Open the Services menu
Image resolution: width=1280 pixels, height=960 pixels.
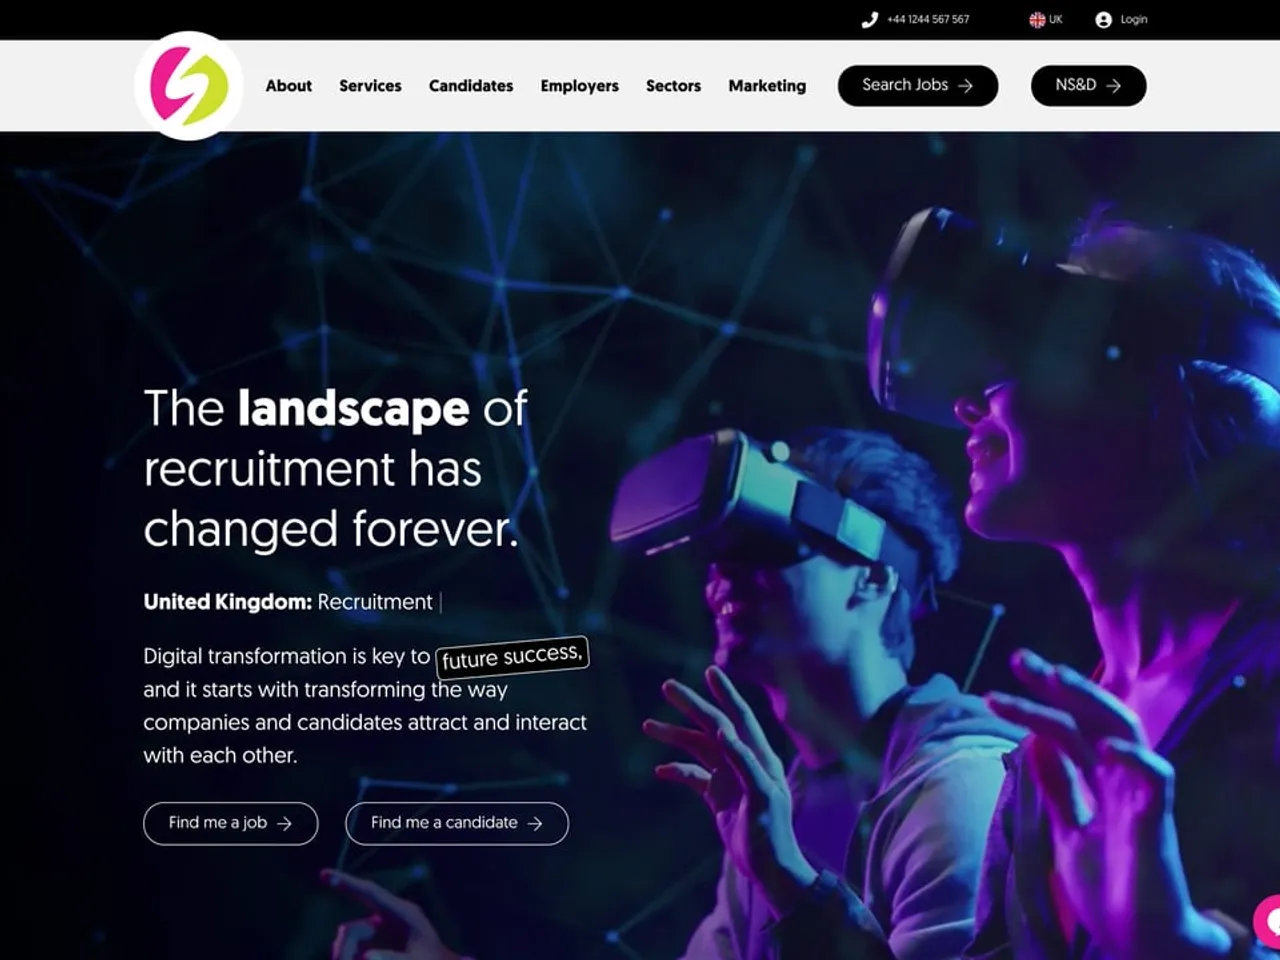click(370, 86)
